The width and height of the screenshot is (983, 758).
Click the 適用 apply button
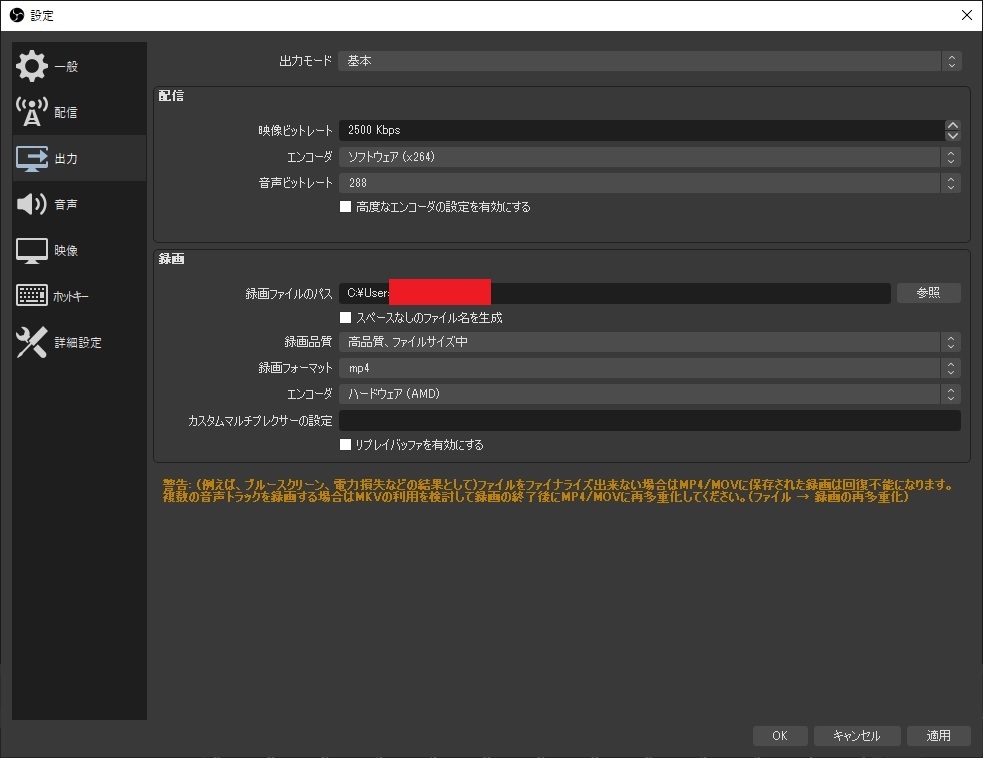[x=938, y=735]
